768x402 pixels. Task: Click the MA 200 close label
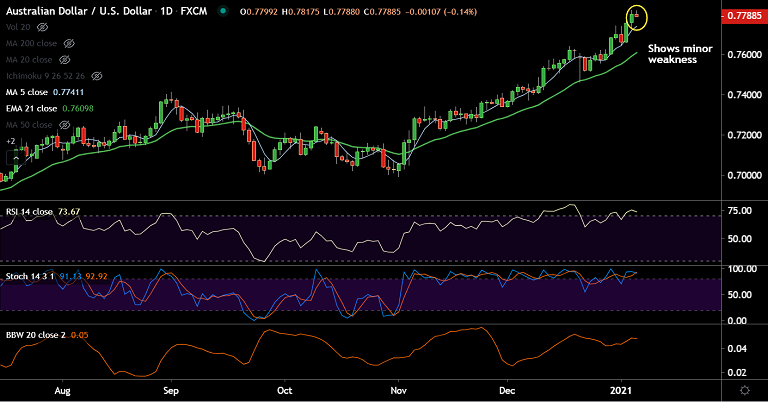pyautogui.click(x=31, y=43)
